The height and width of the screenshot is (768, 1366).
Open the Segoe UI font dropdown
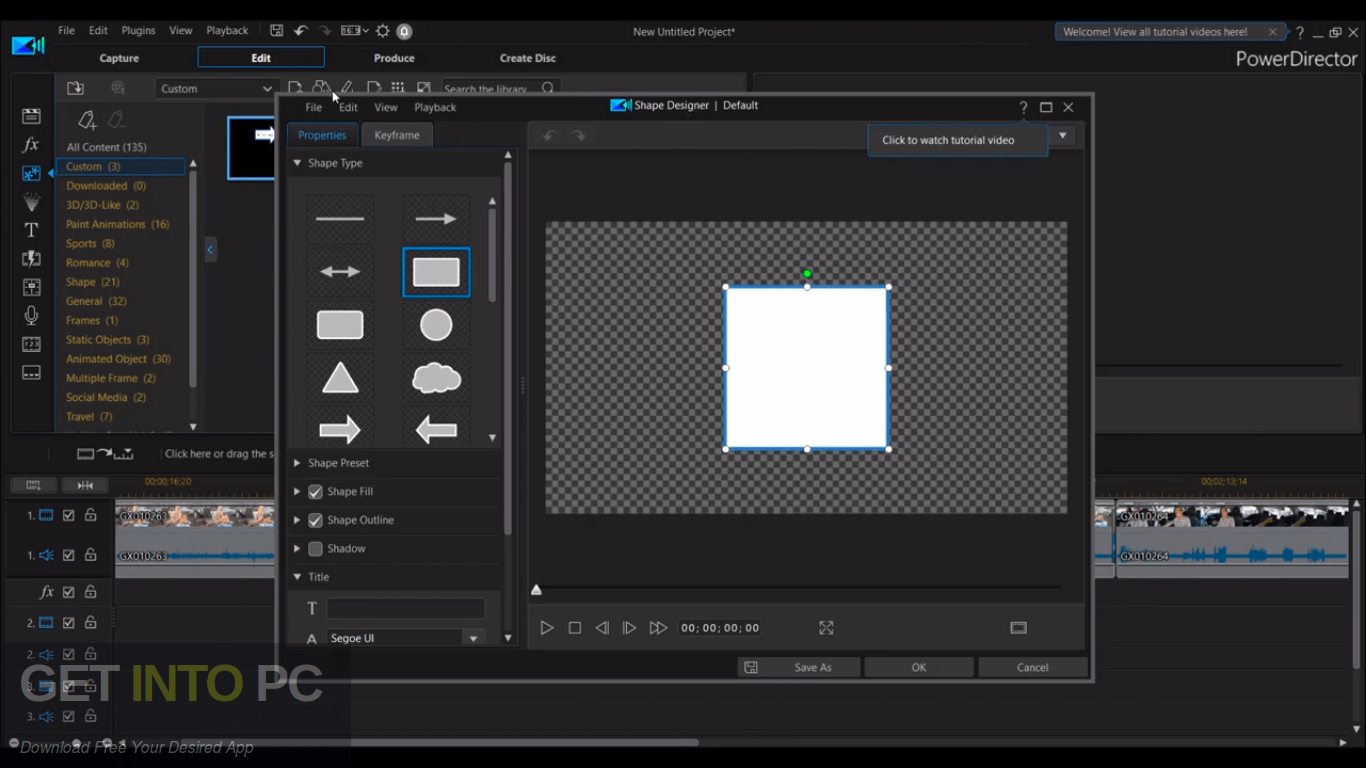tap(473, 638)
